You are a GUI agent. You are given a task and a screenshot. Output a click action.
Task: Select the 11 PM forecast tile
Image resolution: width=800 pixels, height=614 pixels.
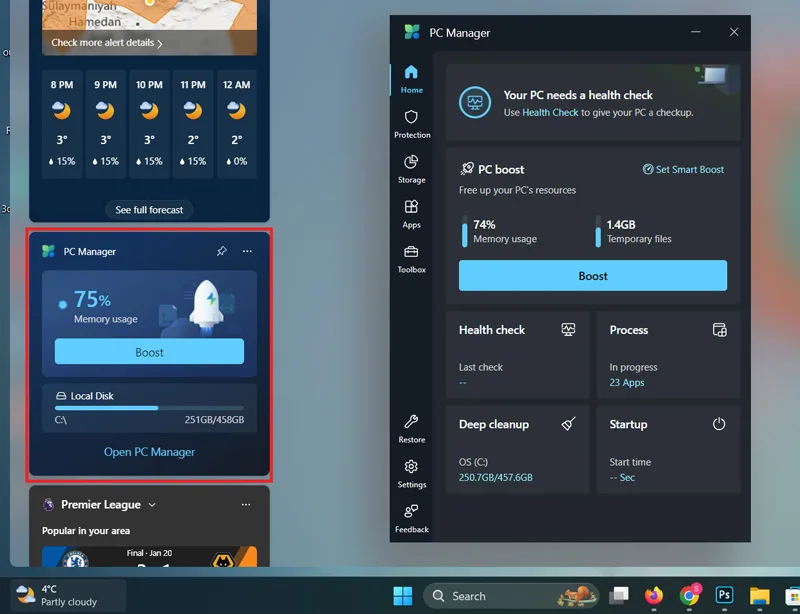point(193,124)
